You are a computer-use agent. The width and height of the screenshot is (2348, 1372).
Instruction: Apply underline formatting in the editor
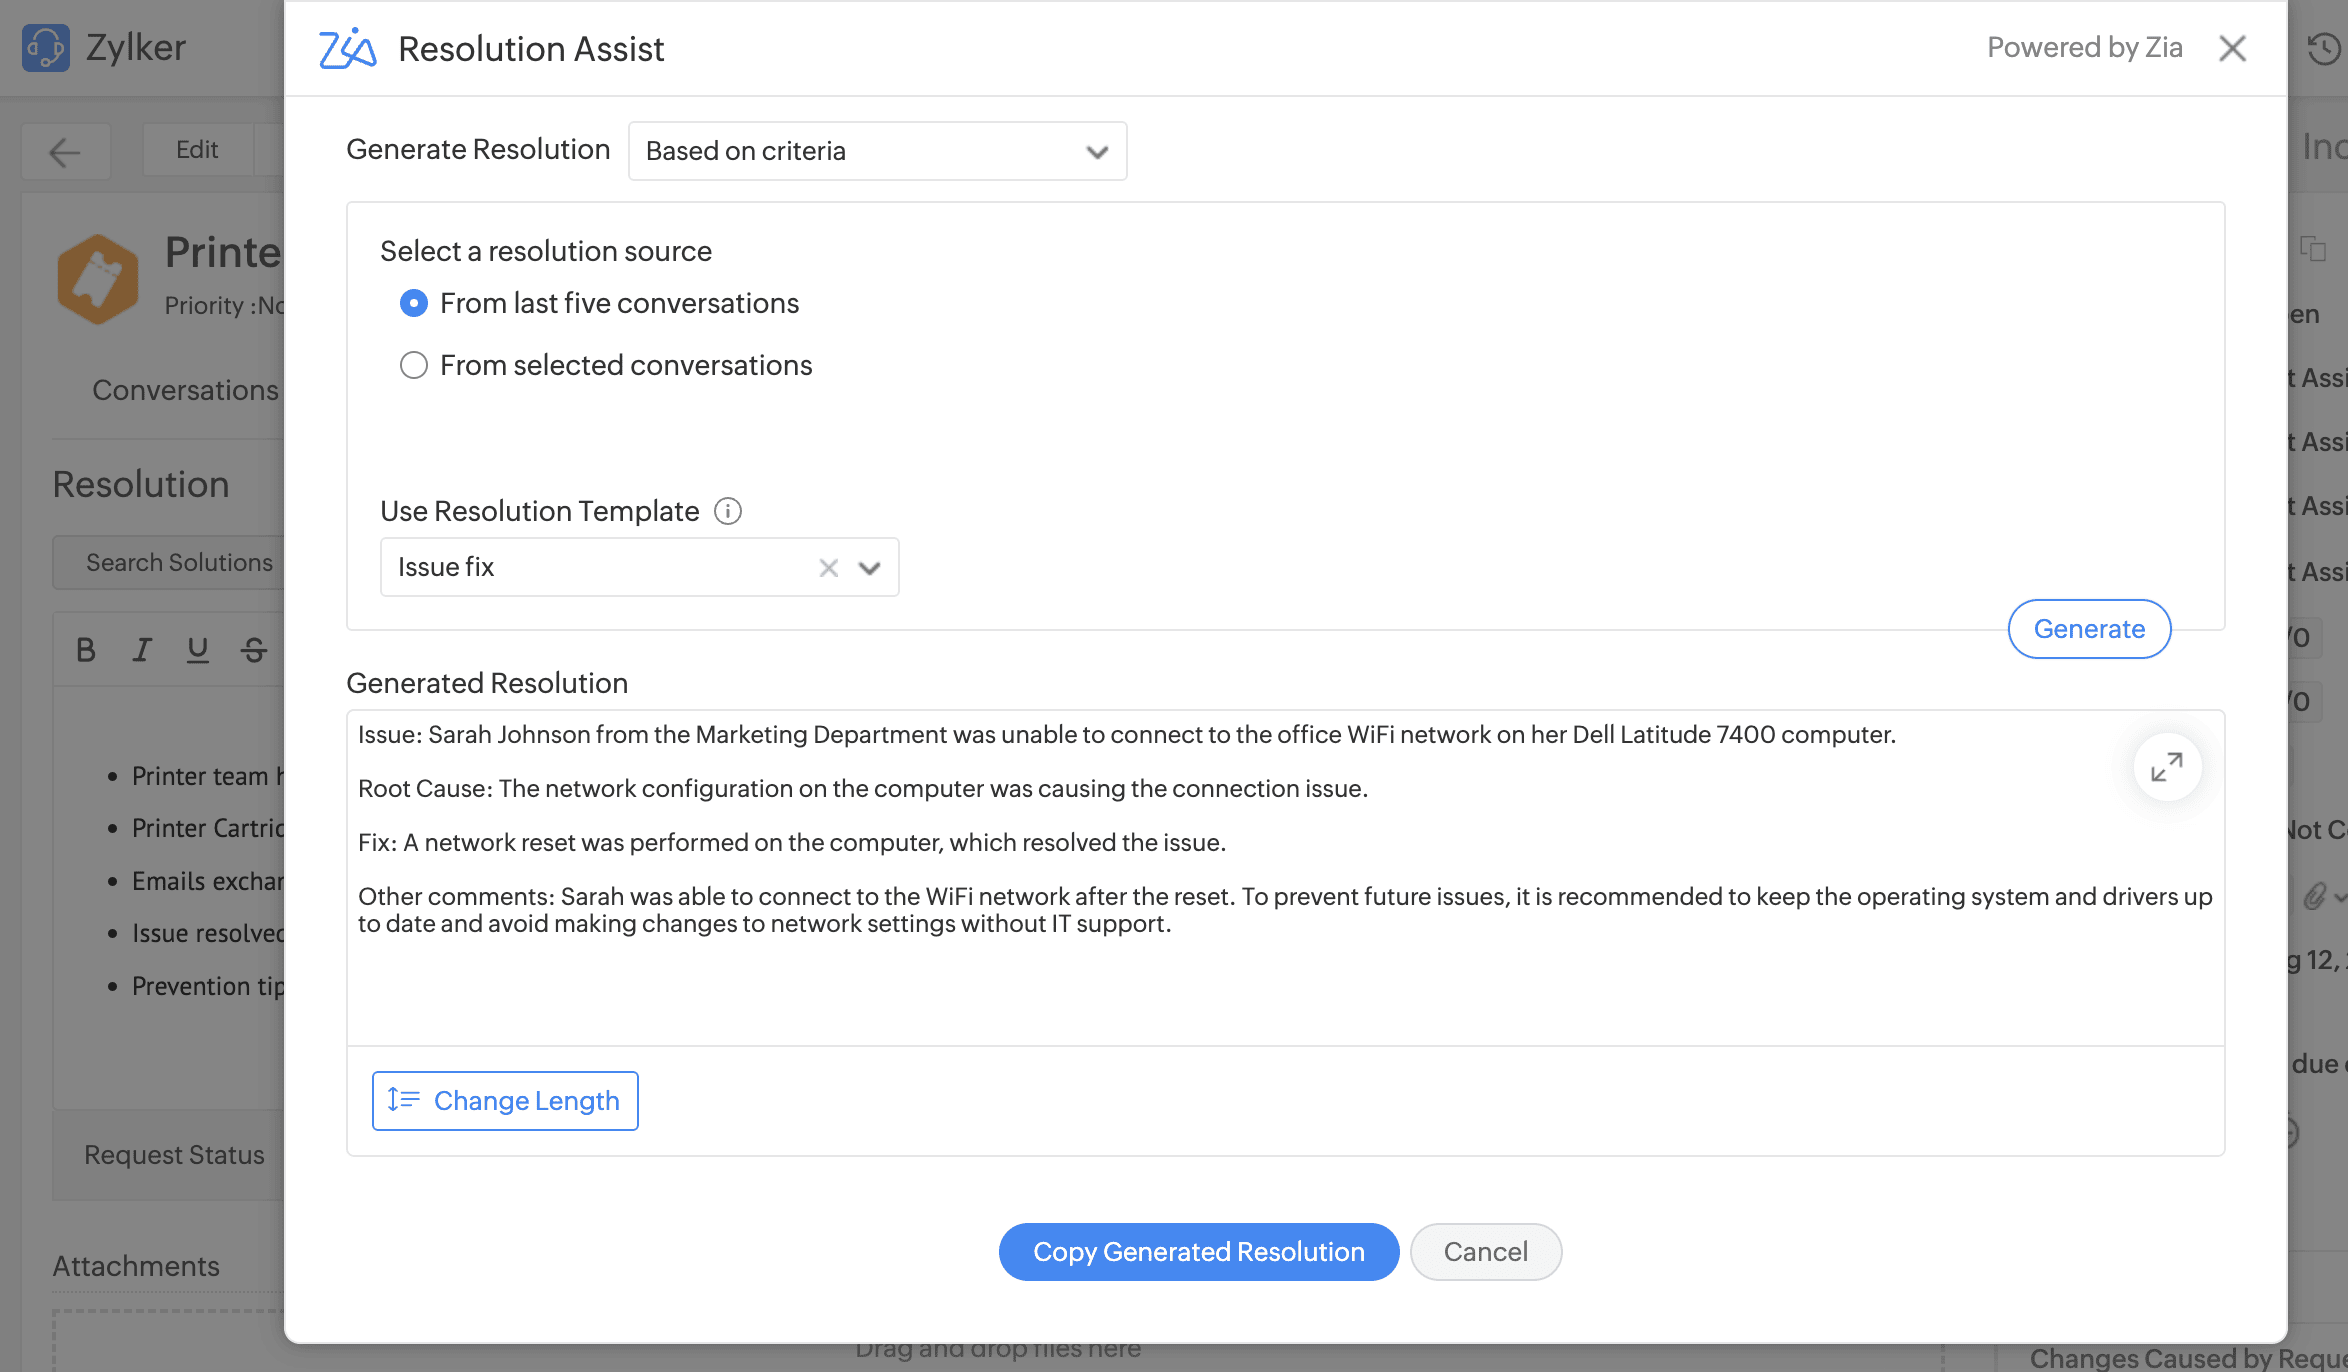click(197, 649)
